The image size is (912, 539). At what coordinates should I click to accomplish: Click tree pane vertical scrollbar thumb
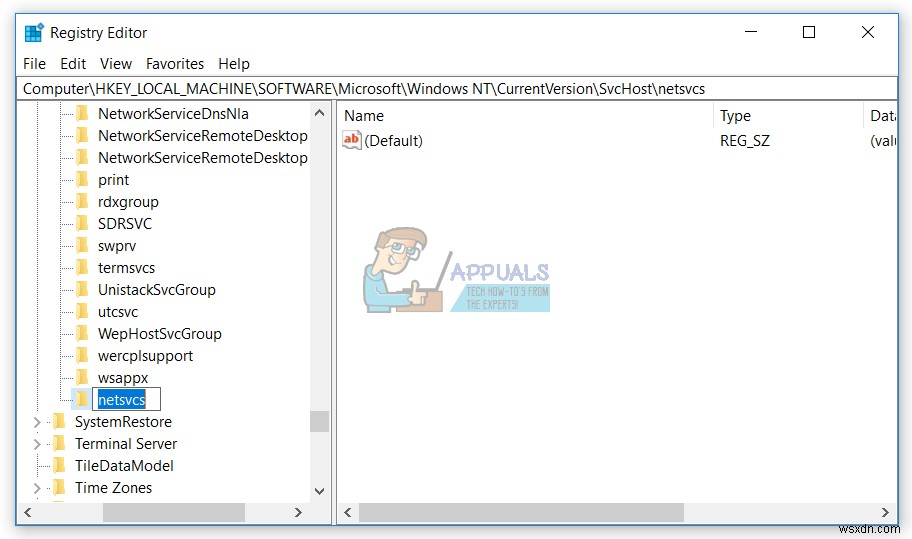(x=319, y=422)
